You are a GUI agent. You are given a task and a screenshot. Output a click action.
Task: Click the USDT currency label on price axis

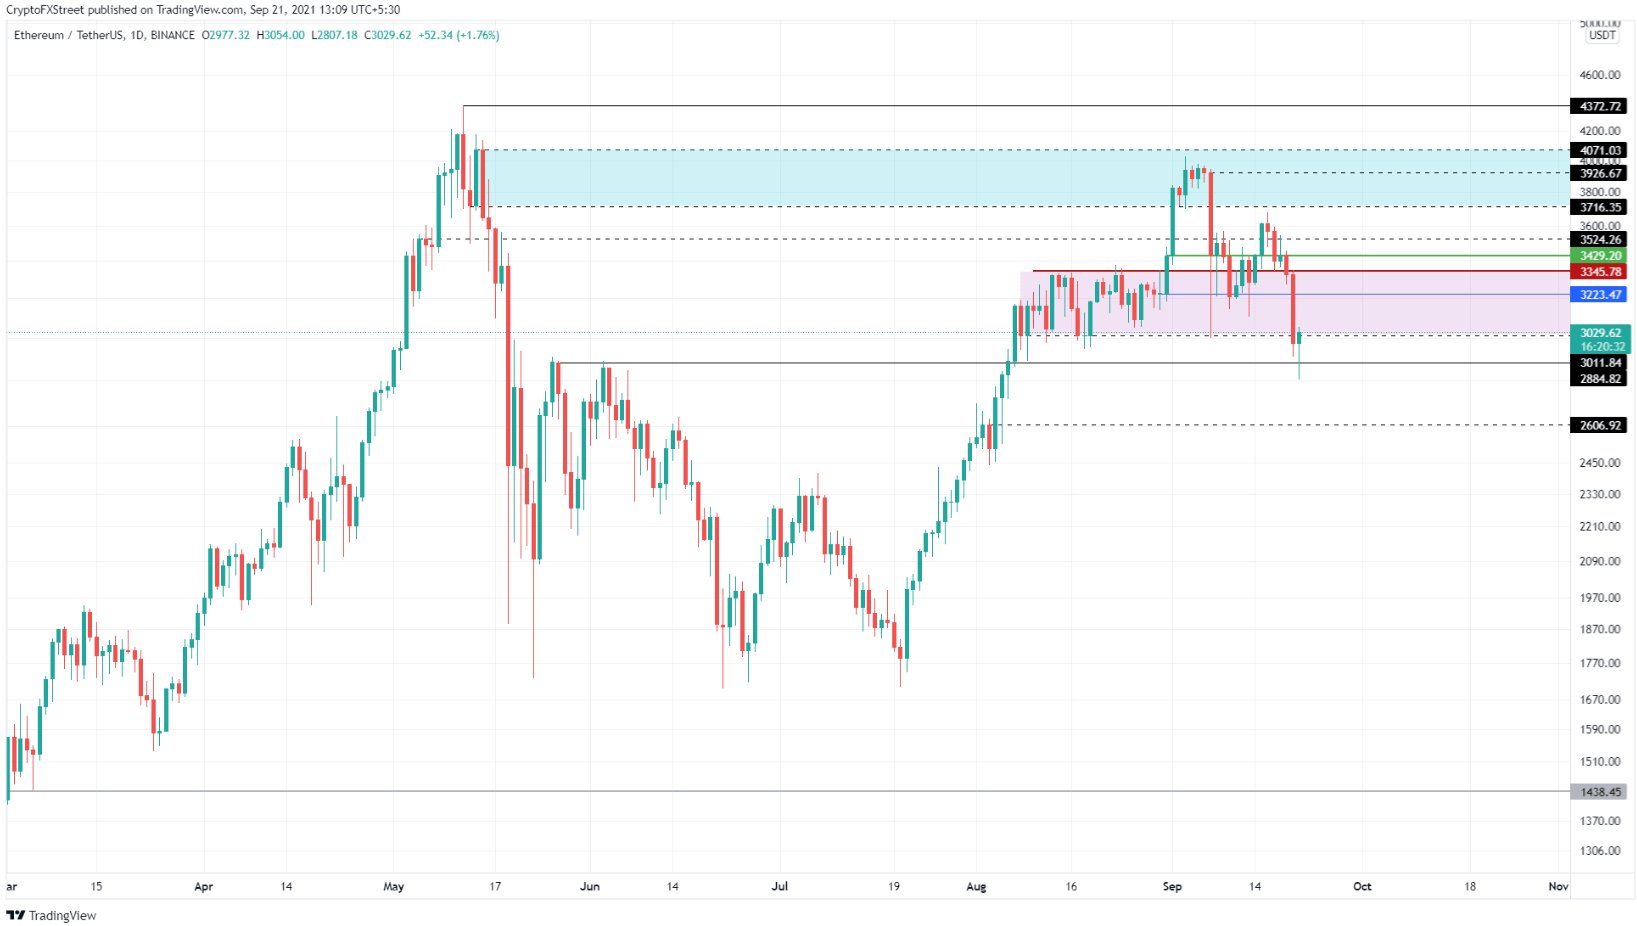click(x=1602, y=35)
